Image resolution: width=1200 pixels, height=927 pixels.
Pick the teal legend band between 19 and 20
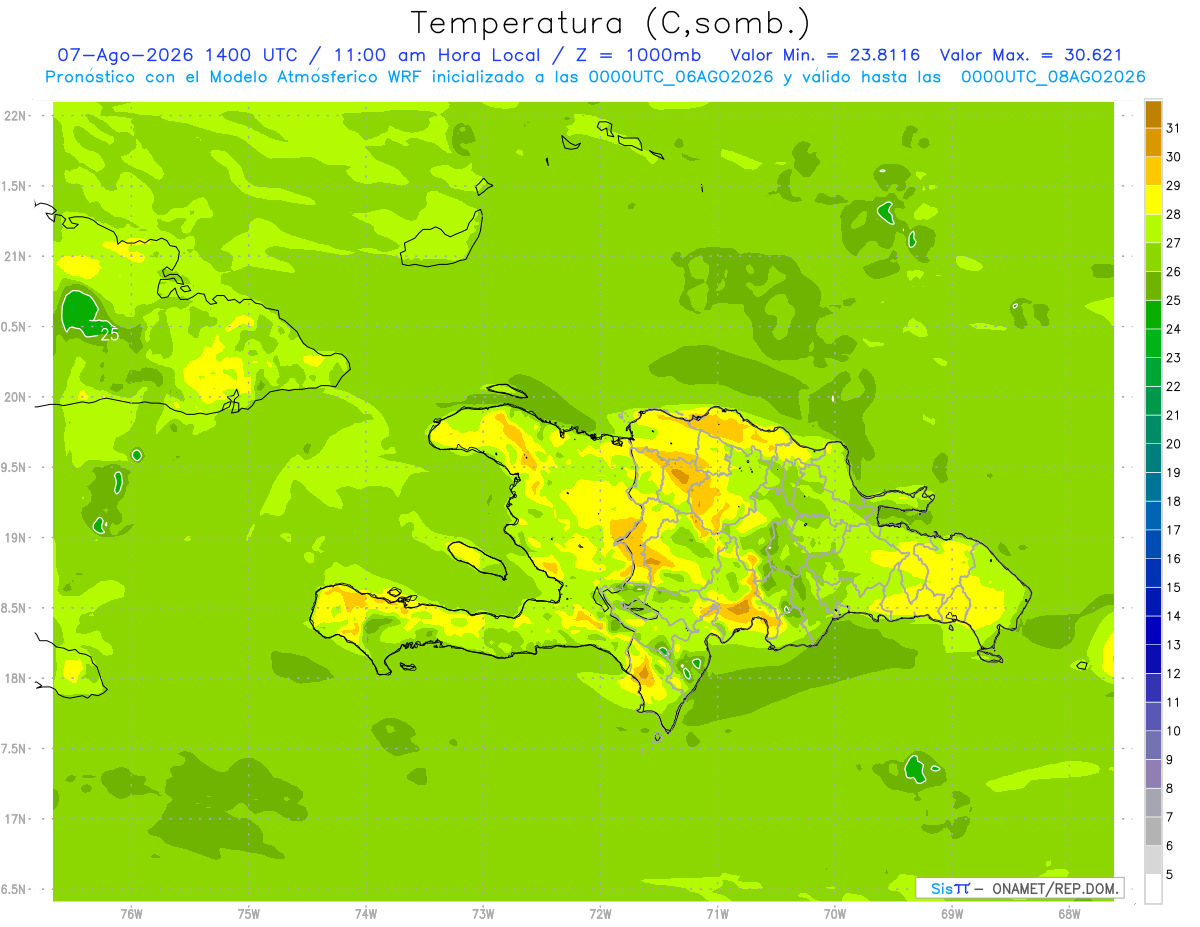1153,458
